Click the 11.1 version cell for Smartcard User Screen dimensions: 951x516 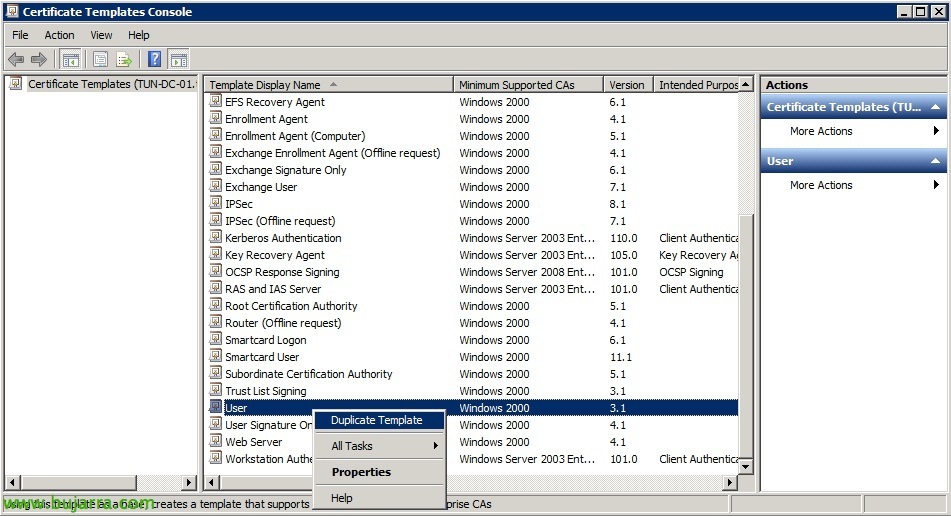(x=620, y=357)
